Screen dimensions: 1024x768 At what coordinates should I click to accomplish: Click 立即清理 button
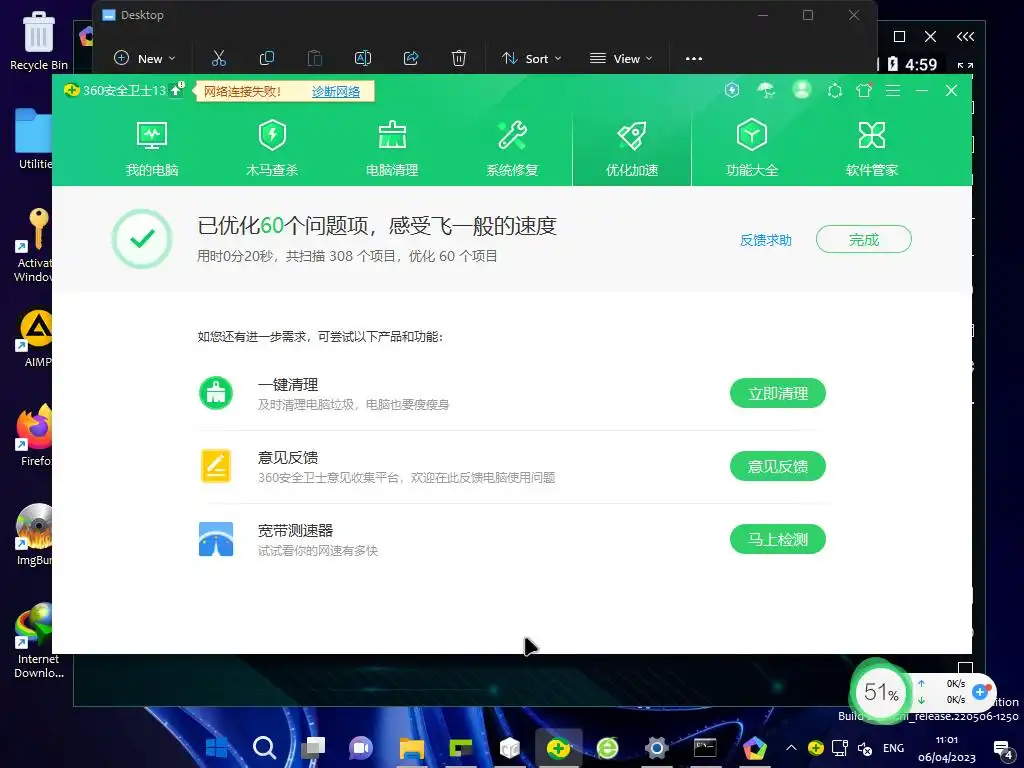pos(778,393)
